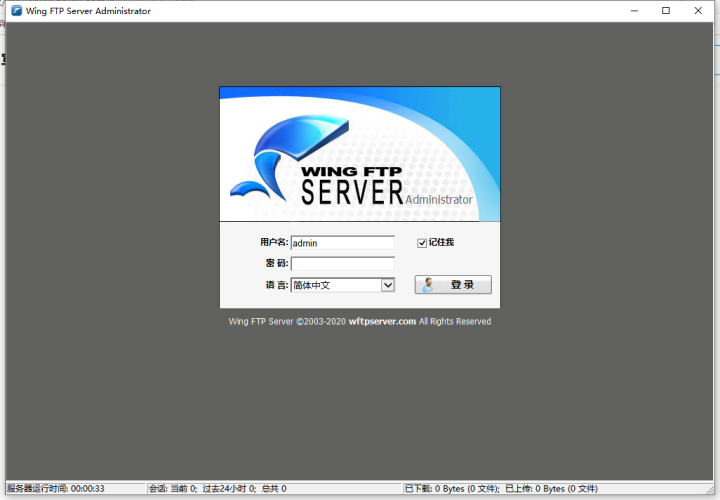Focus the empty 密码 password field
This screenshot has height=500, width=720.
[x=343, y=264]
